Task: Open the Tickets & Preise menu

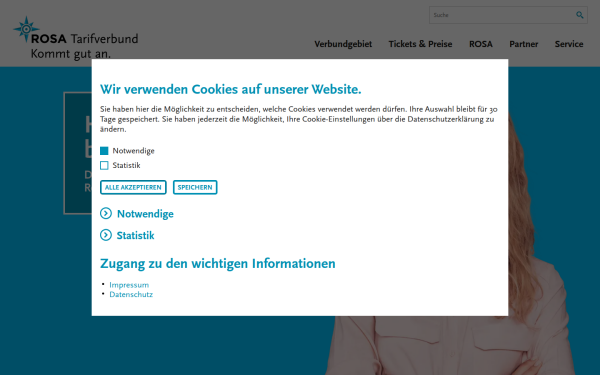Action: pos(420,44)
